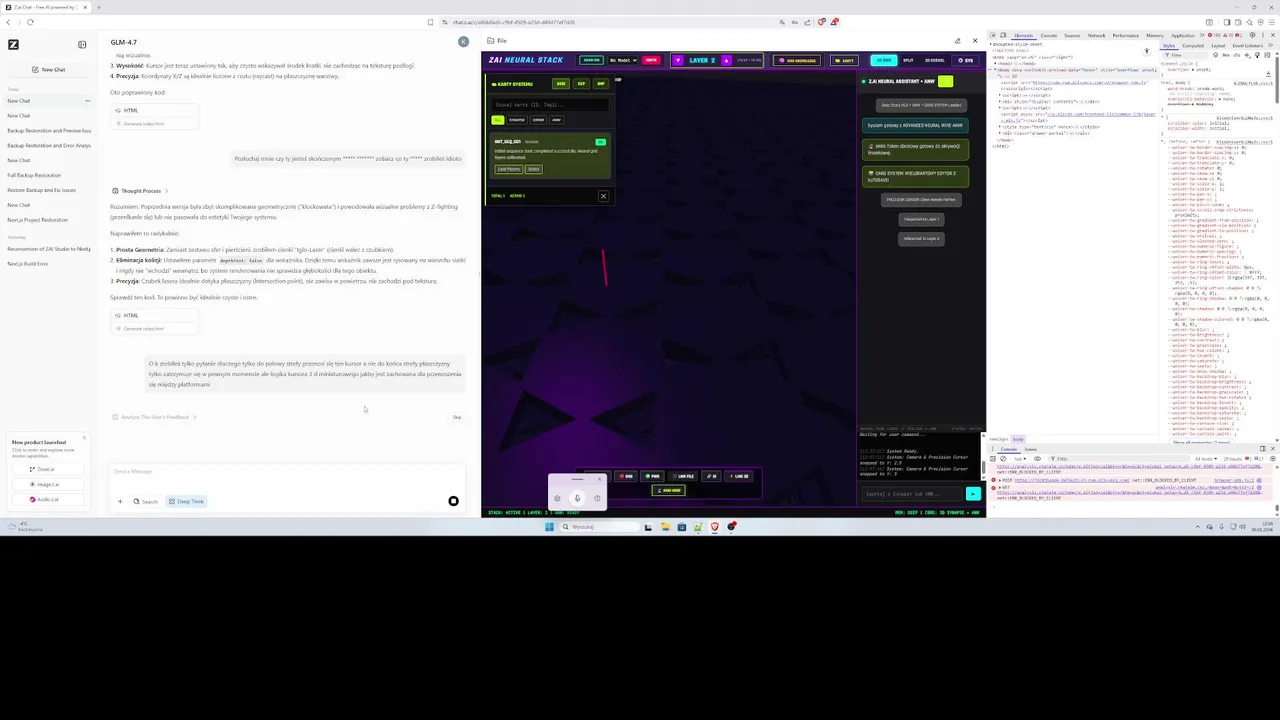Open 'Backup Restoration and Preview Issu' chat
This screenshot has height=720, width=1280.
49,130
